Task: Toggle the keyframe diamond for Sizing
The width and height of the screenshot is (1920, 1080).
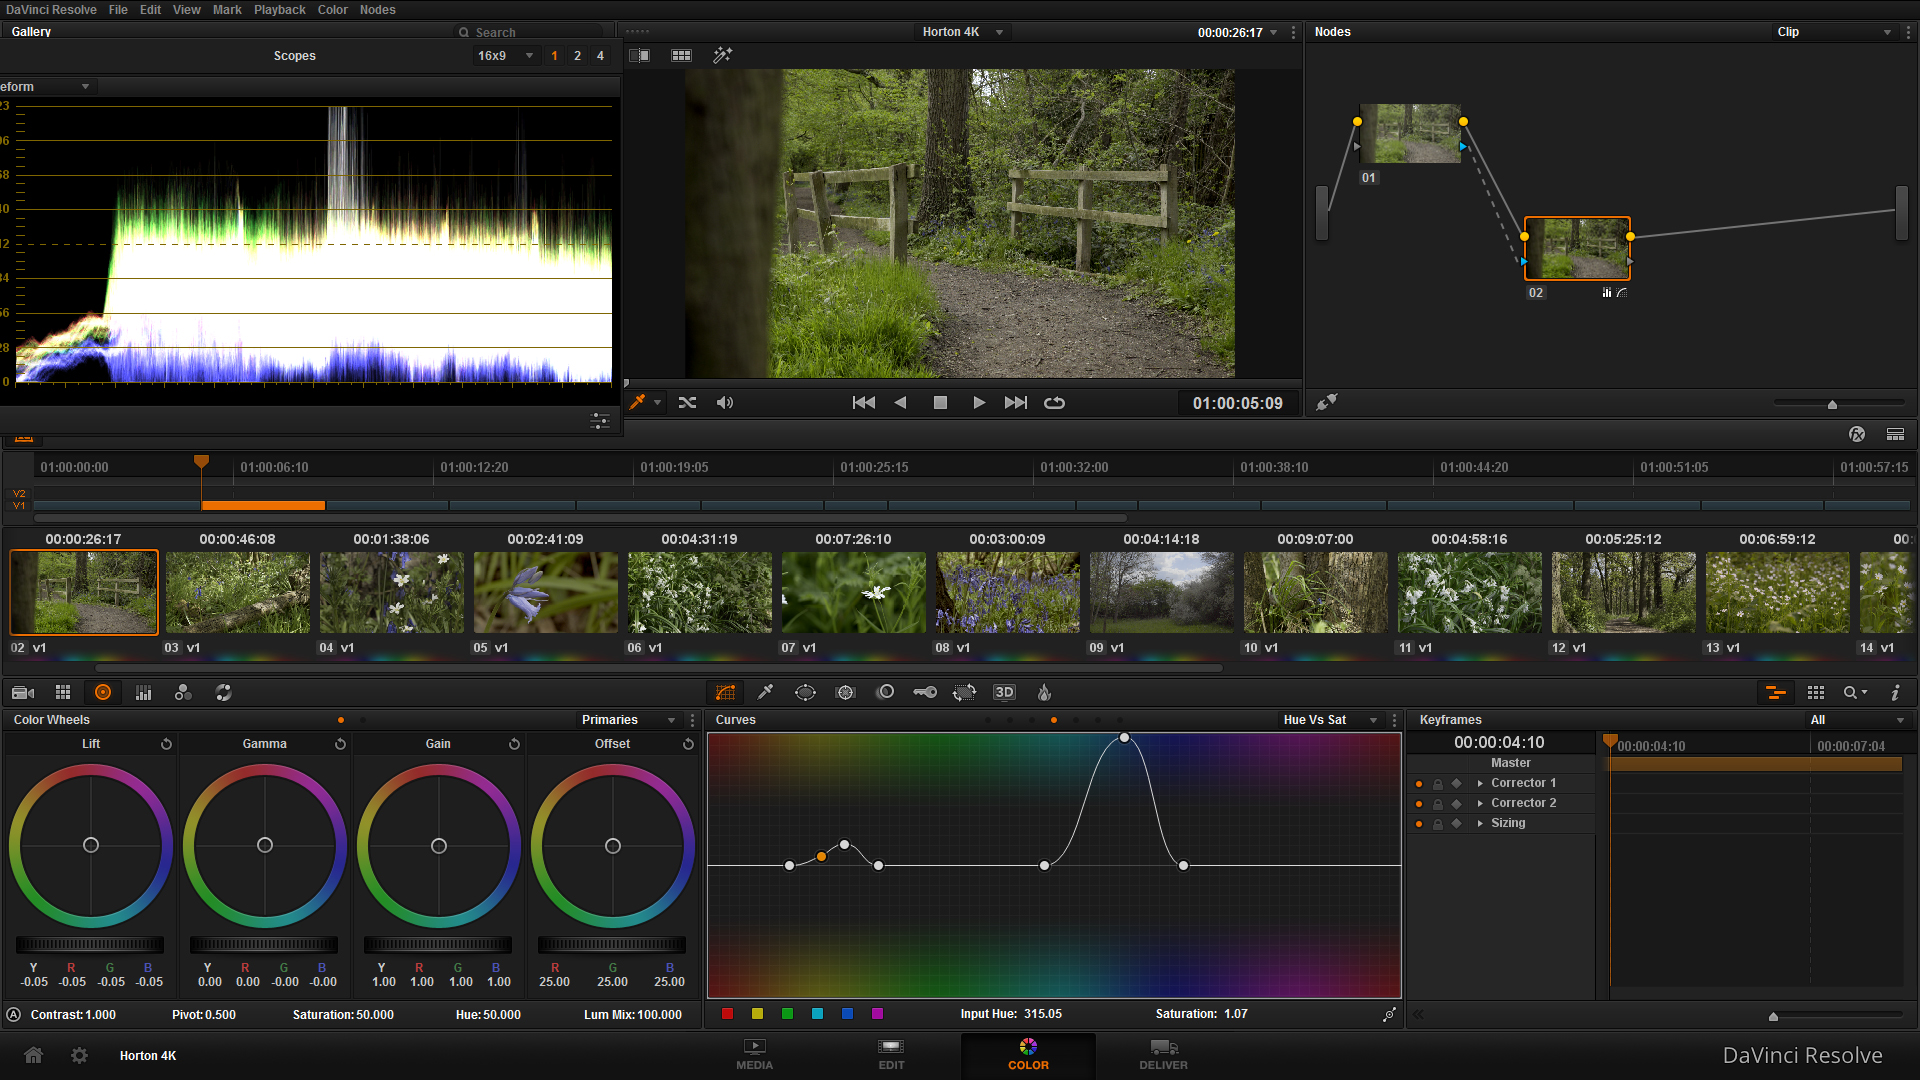Action: [x=1456, y=823]
